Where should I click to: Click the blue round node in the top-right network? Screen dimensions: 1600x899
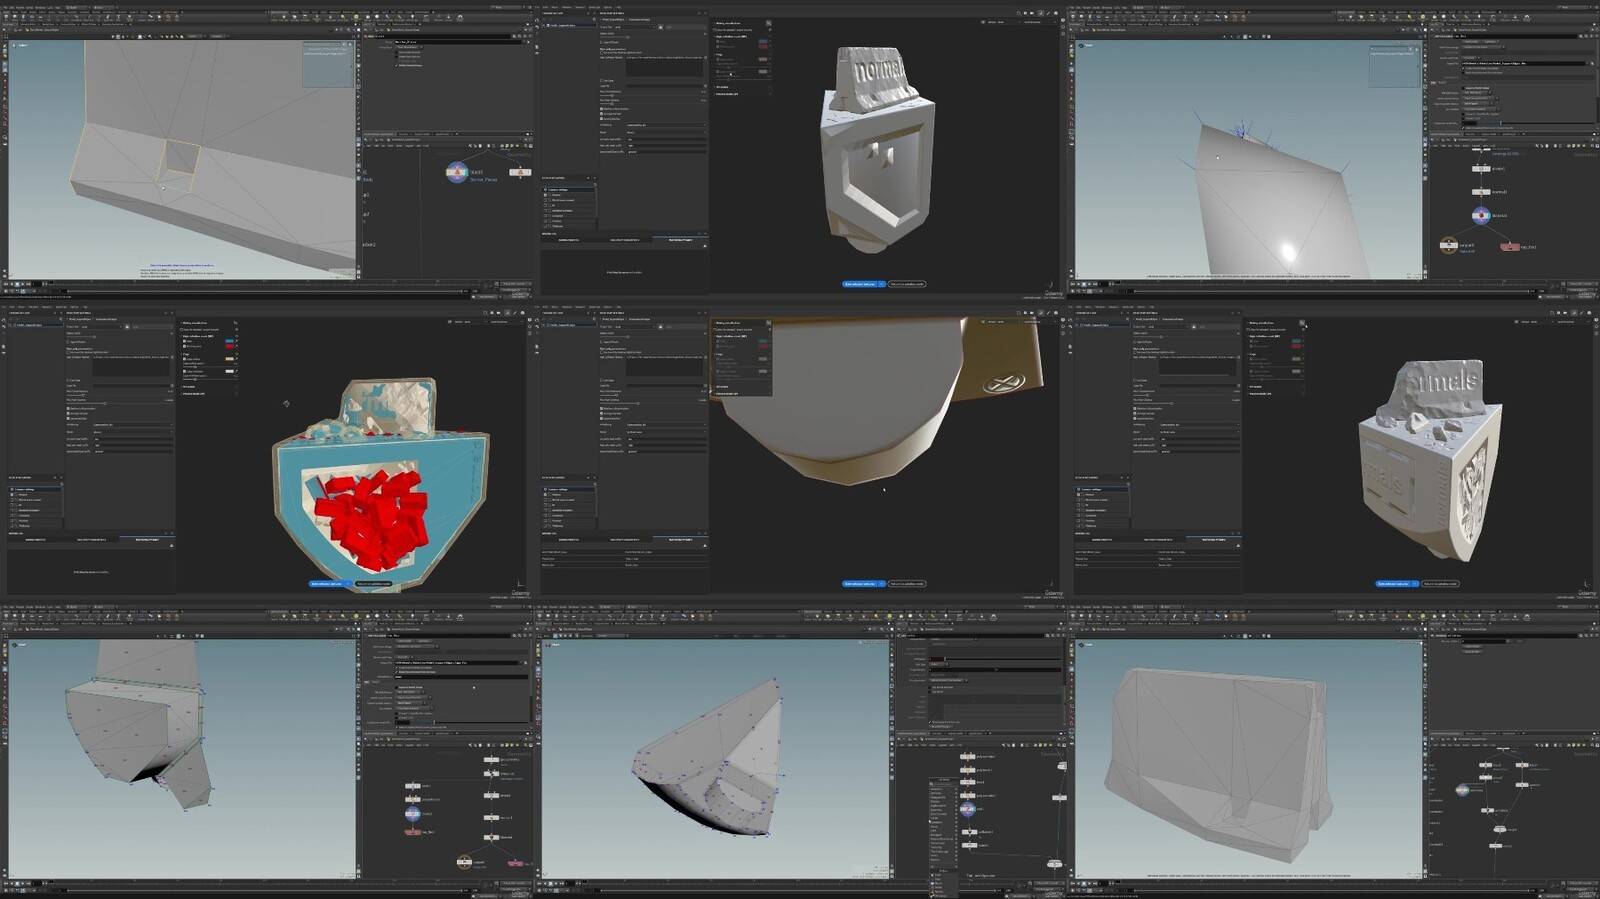click(x=1481, y=215)
